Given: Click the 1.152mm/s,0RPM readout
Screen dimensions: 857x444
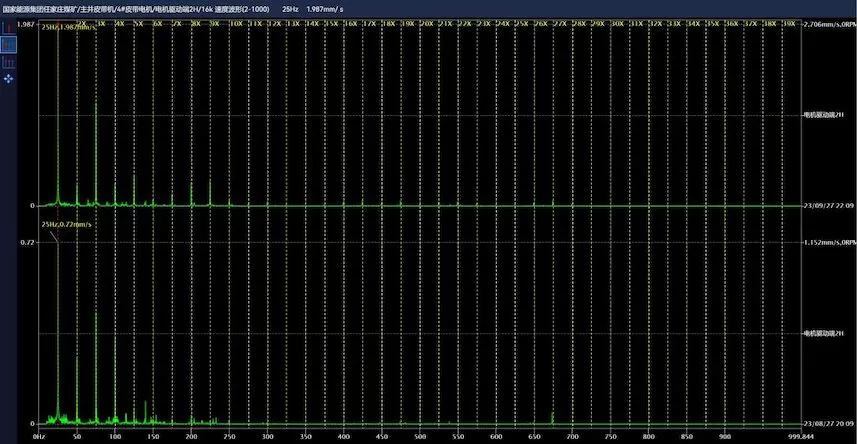Looking at the screenshot, I should point(829,242).
